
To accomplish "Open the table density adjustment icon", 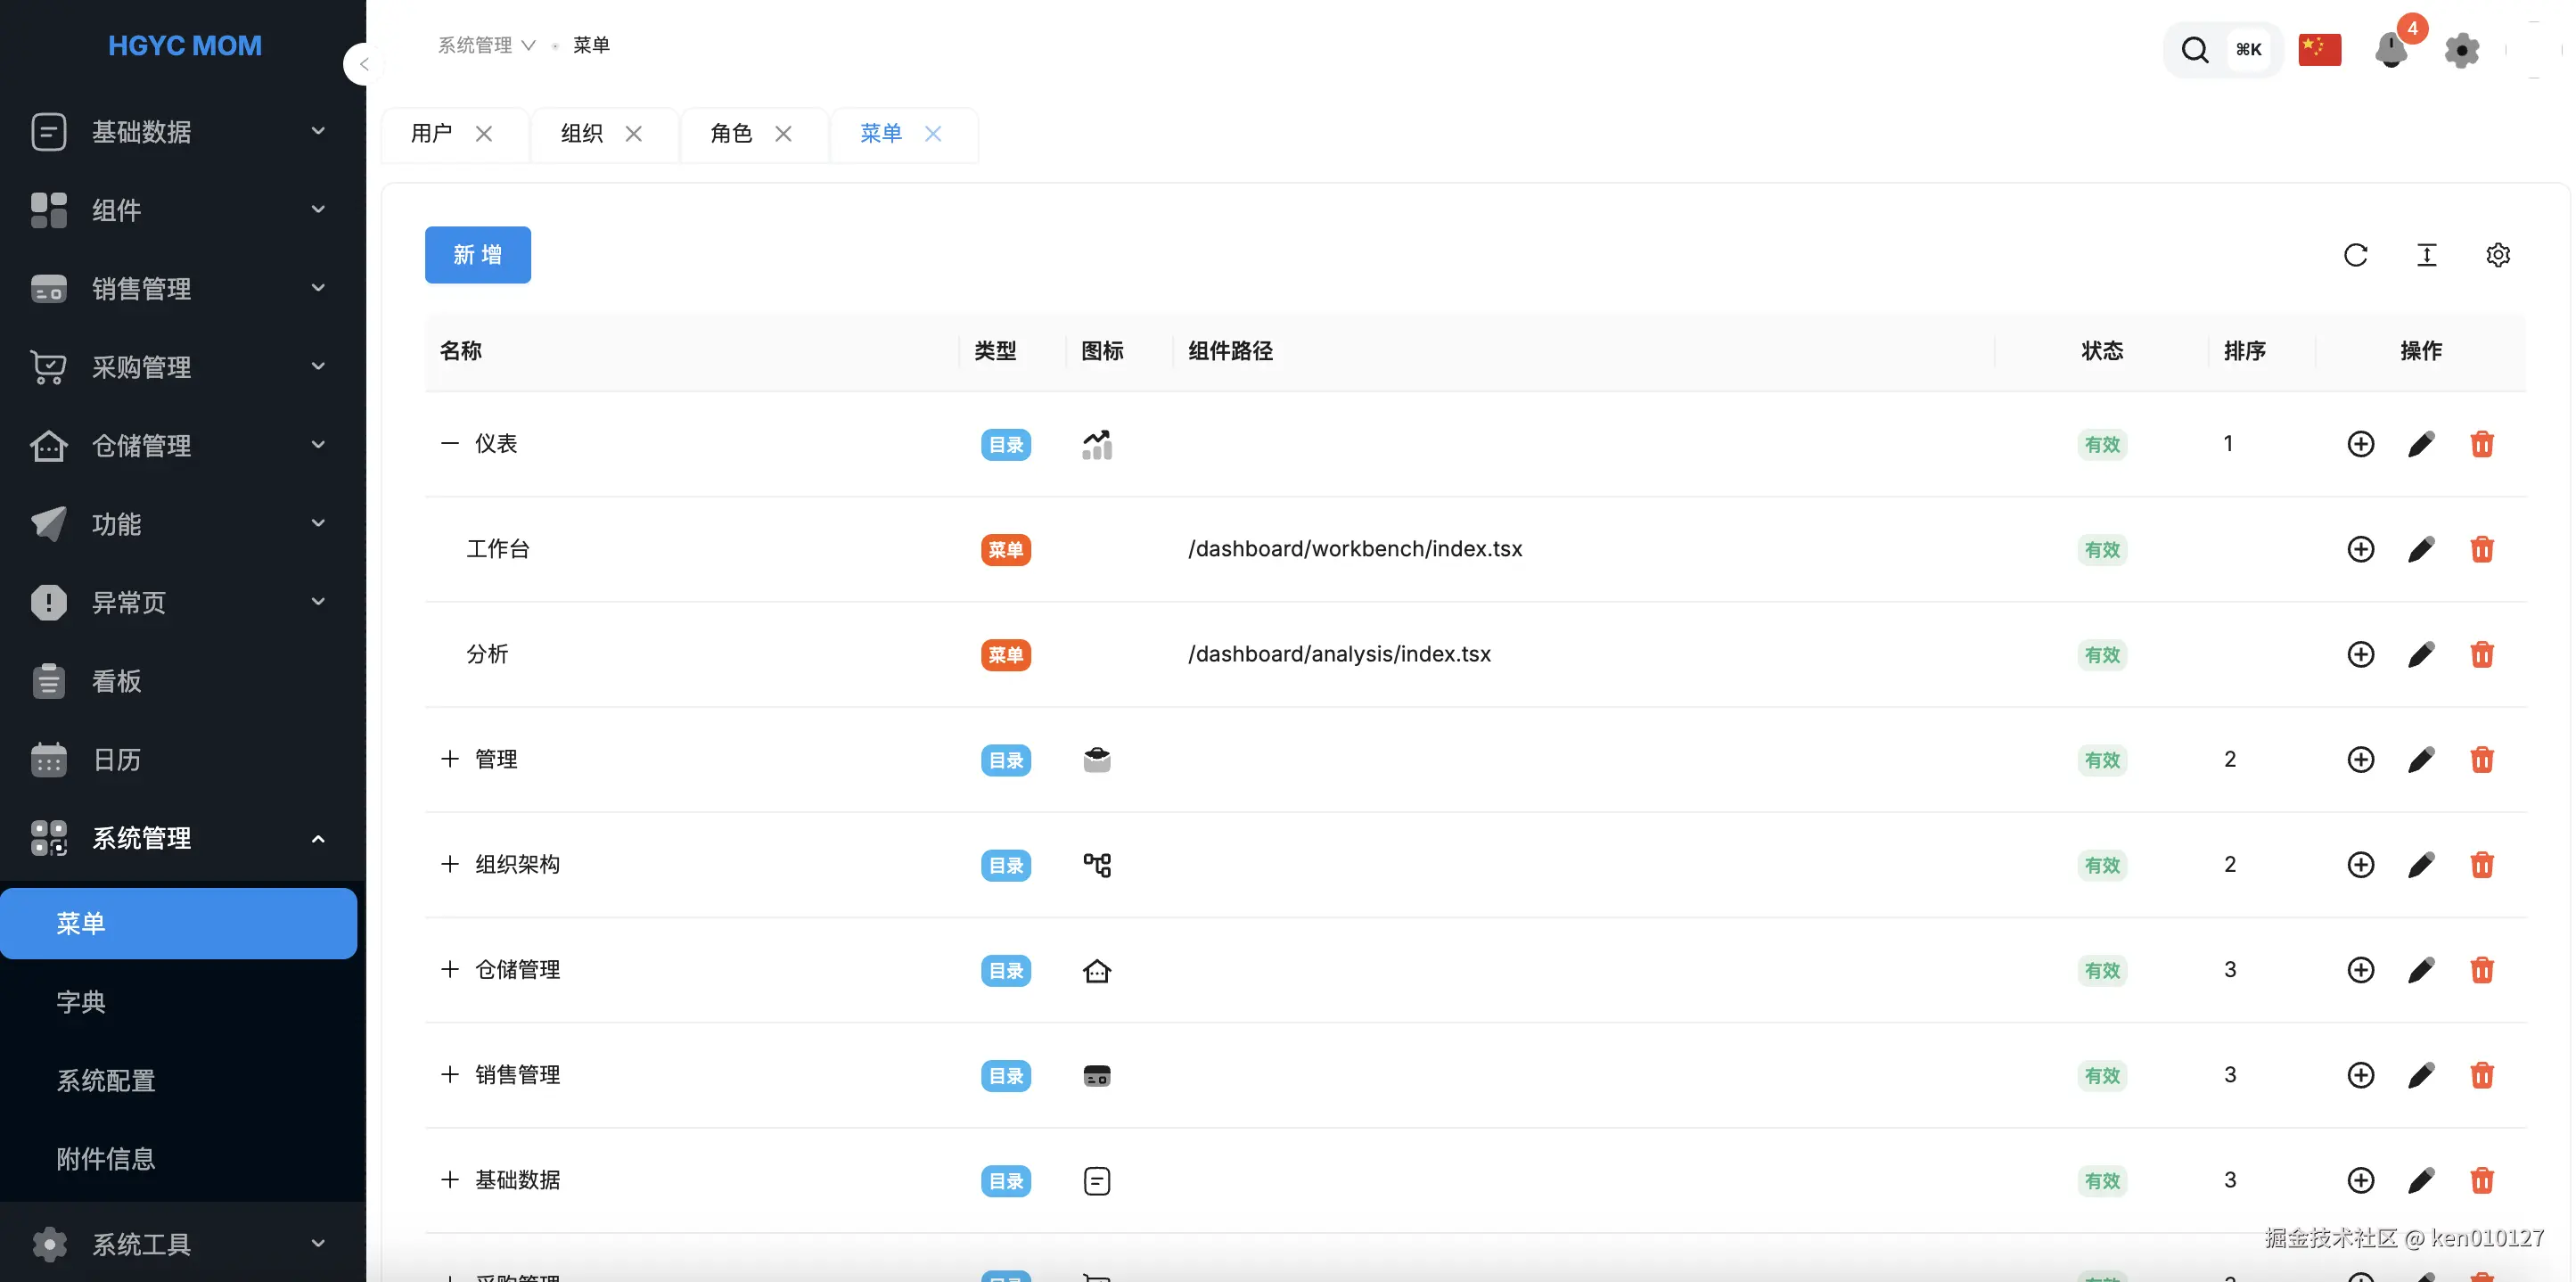I will click(2427, 255).
